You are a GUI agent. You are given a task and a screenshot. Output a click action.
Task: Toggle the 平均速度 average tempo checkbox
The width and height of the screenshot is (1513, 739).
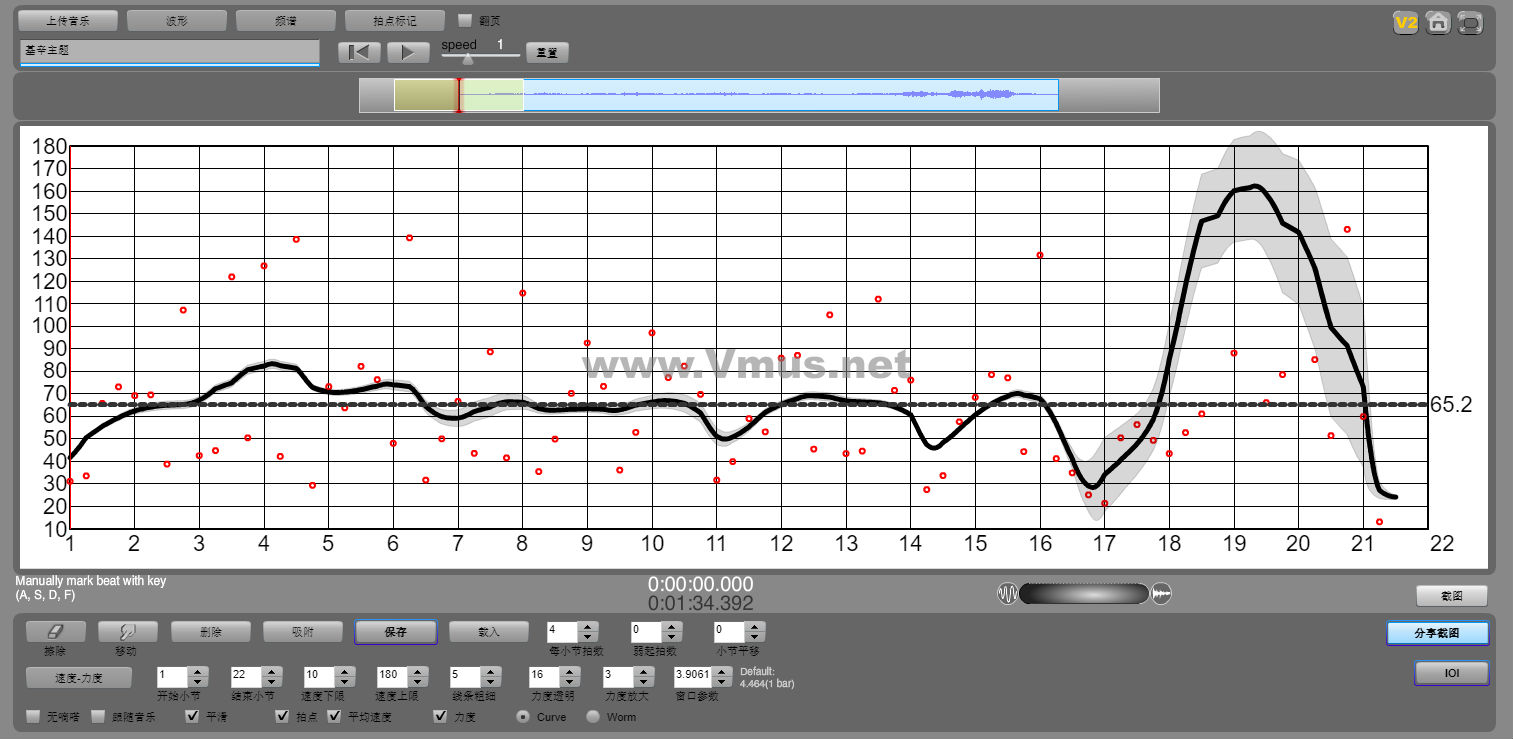point(335,716)
